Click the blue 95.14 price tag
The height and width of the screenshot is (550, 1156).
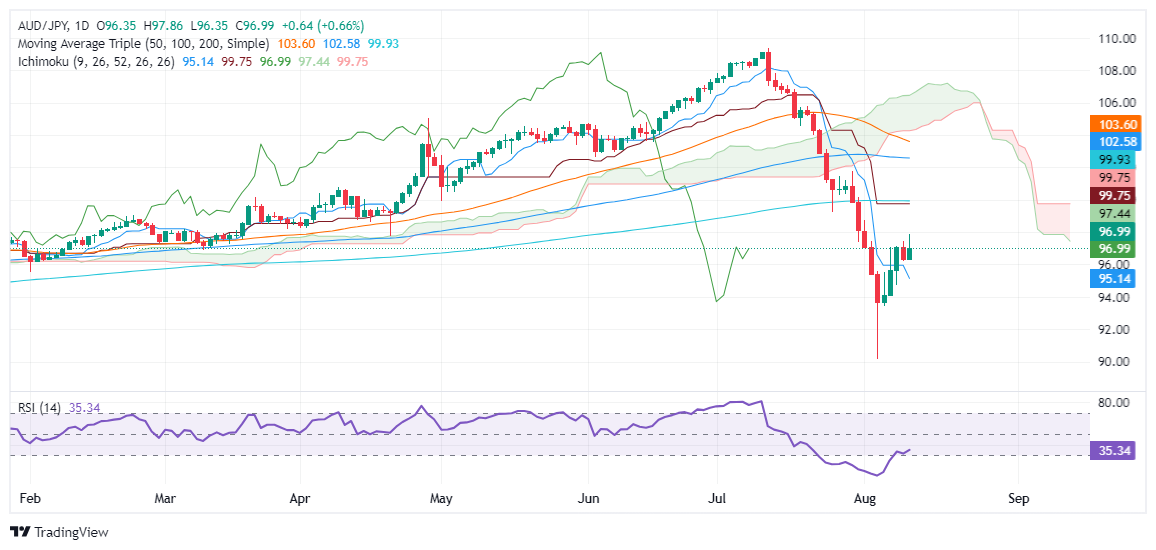[x=1118, y=278]
